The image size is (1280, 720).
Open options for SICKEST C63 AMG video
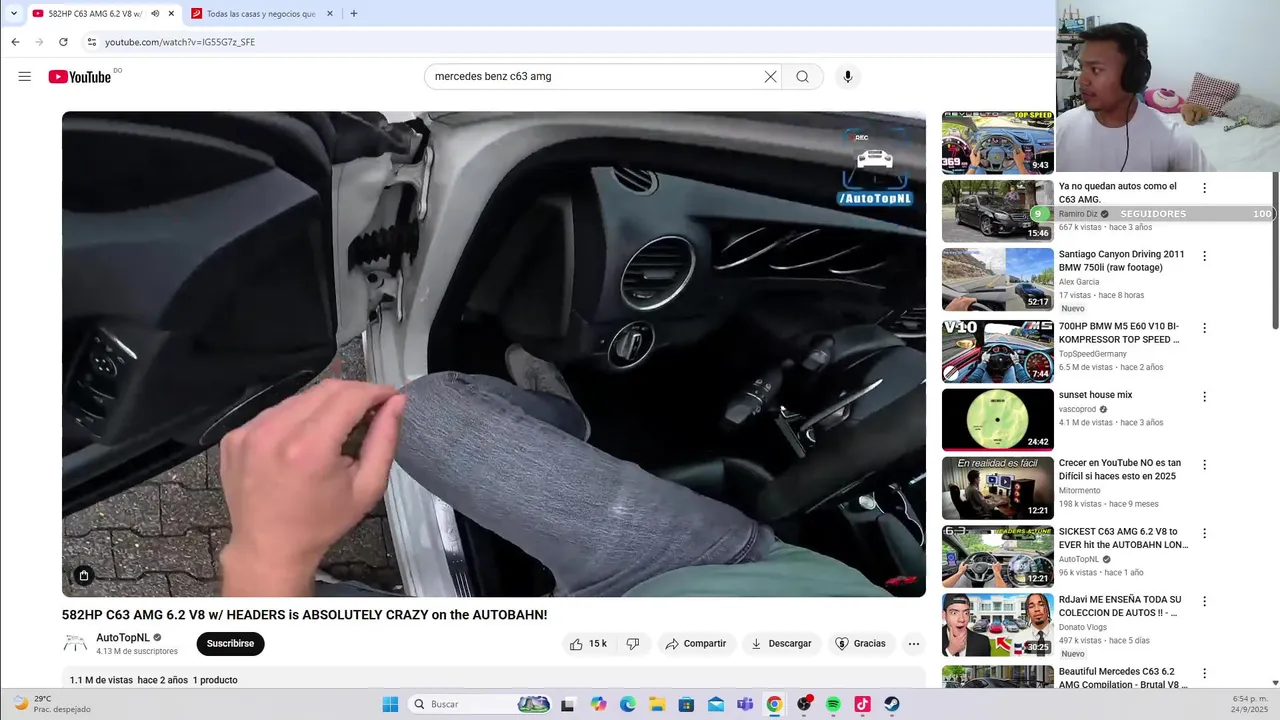coord(1204,533)
